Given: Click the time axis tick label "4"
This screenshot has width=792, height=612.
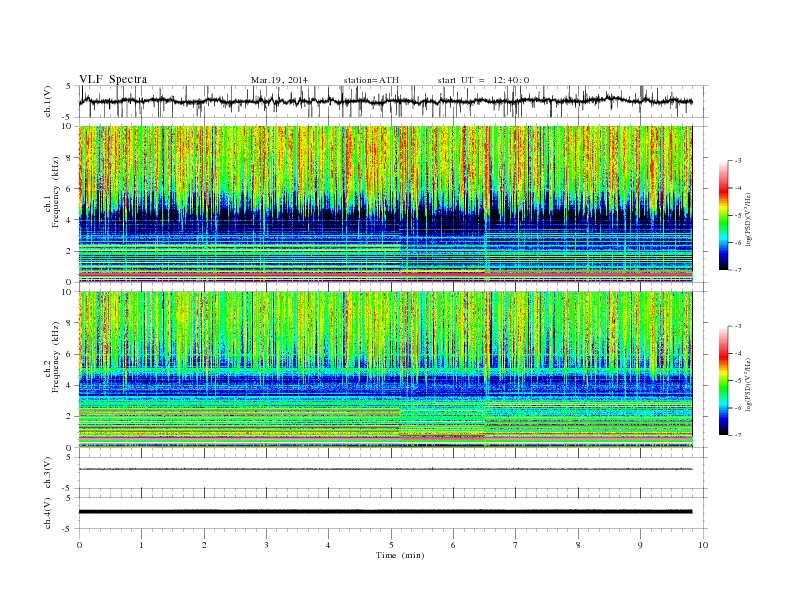Looking at the screenshot, I should coord(328,545).
